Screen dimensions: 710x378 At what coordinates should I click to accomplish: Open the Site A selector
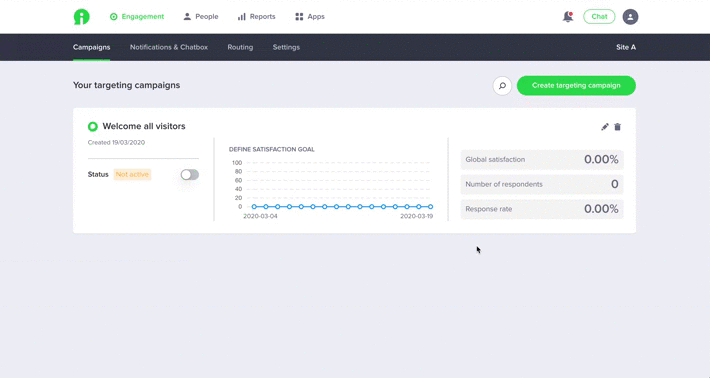pos(626,47)
